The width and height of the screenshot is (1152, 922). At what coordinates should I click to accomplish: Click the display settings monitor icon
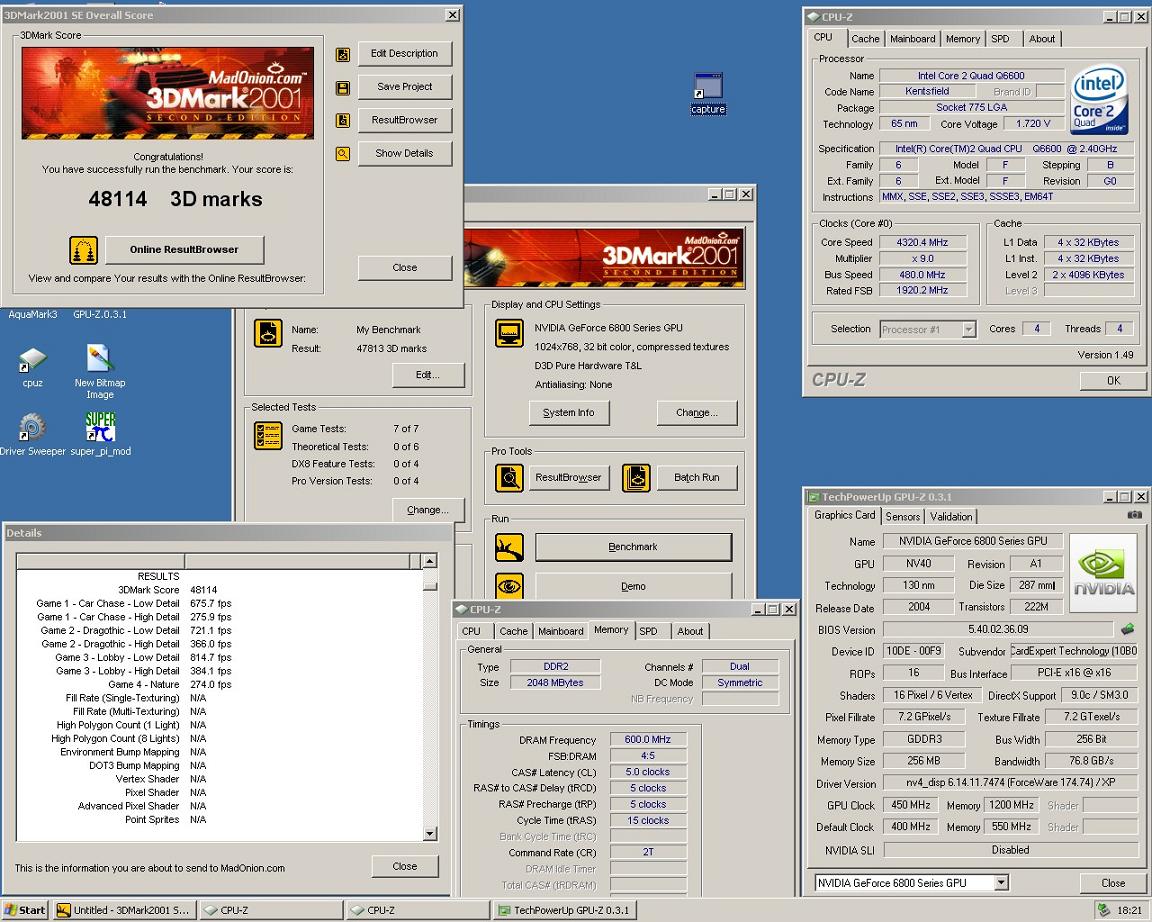(x=509, y=333)
